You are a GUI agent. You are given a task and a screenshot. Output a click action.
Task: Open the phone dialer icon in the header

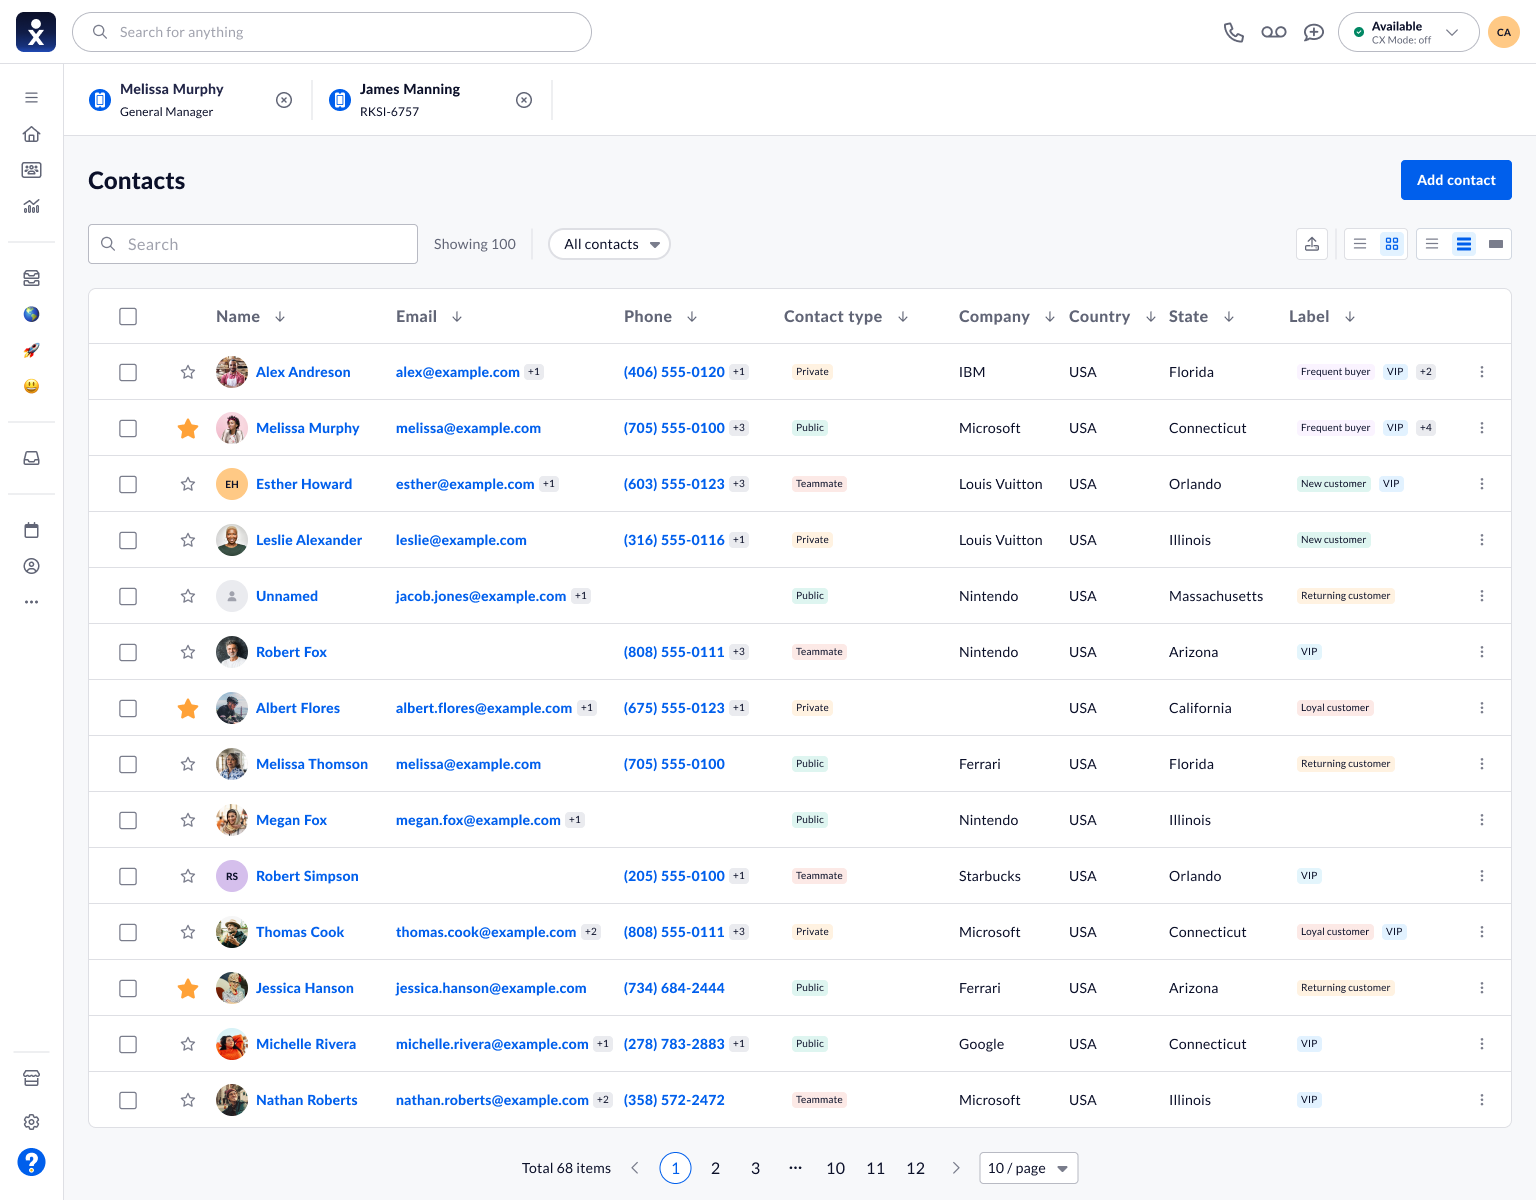point(1234,32)
